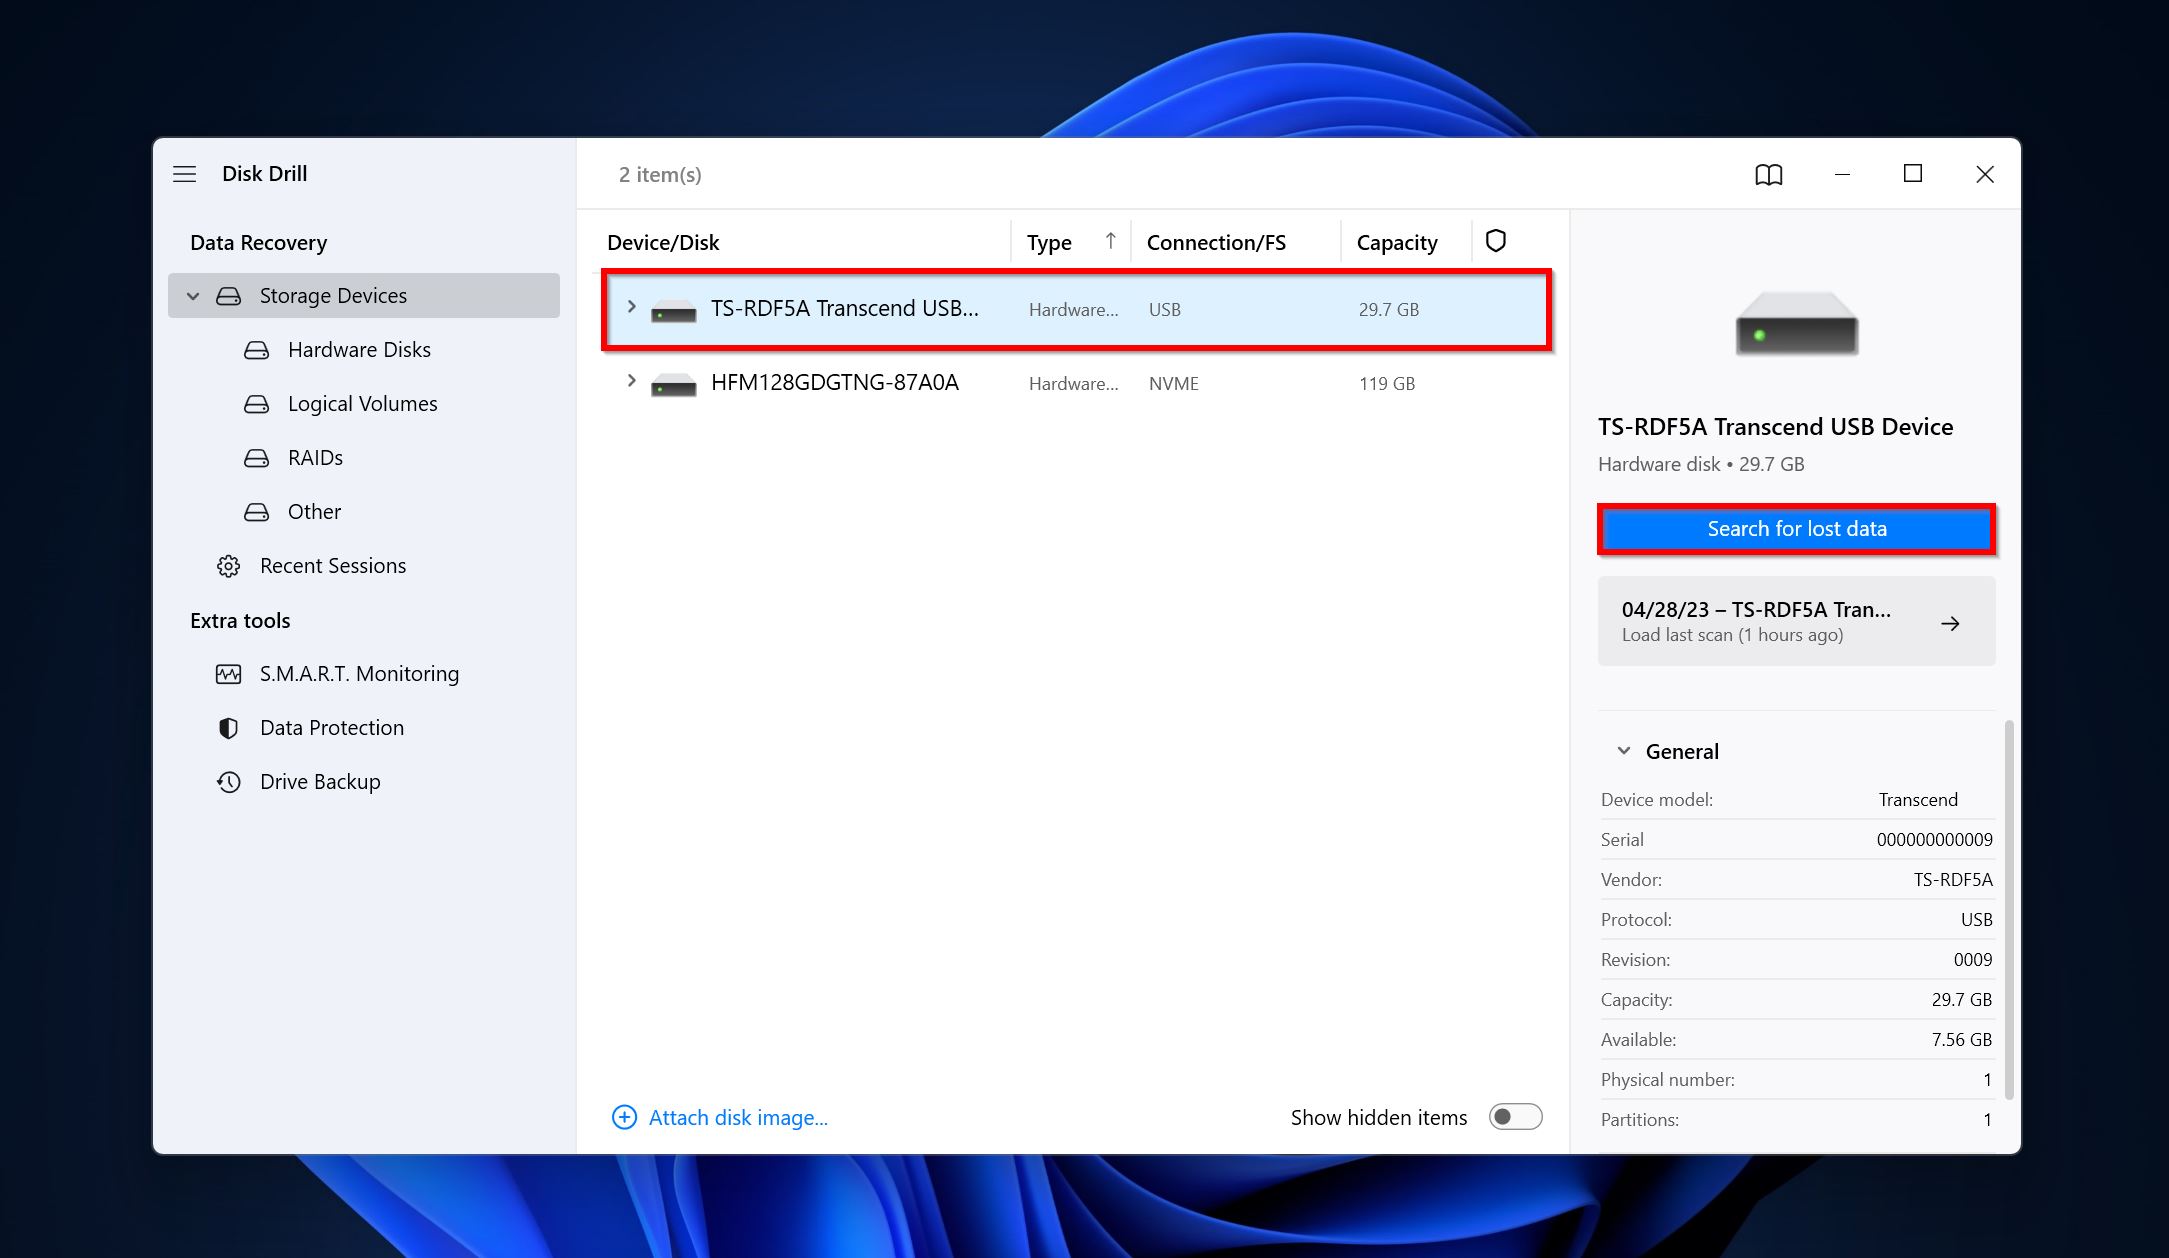Collapse General section in device details
2169x1258 pixels.
click(1623, 752)
